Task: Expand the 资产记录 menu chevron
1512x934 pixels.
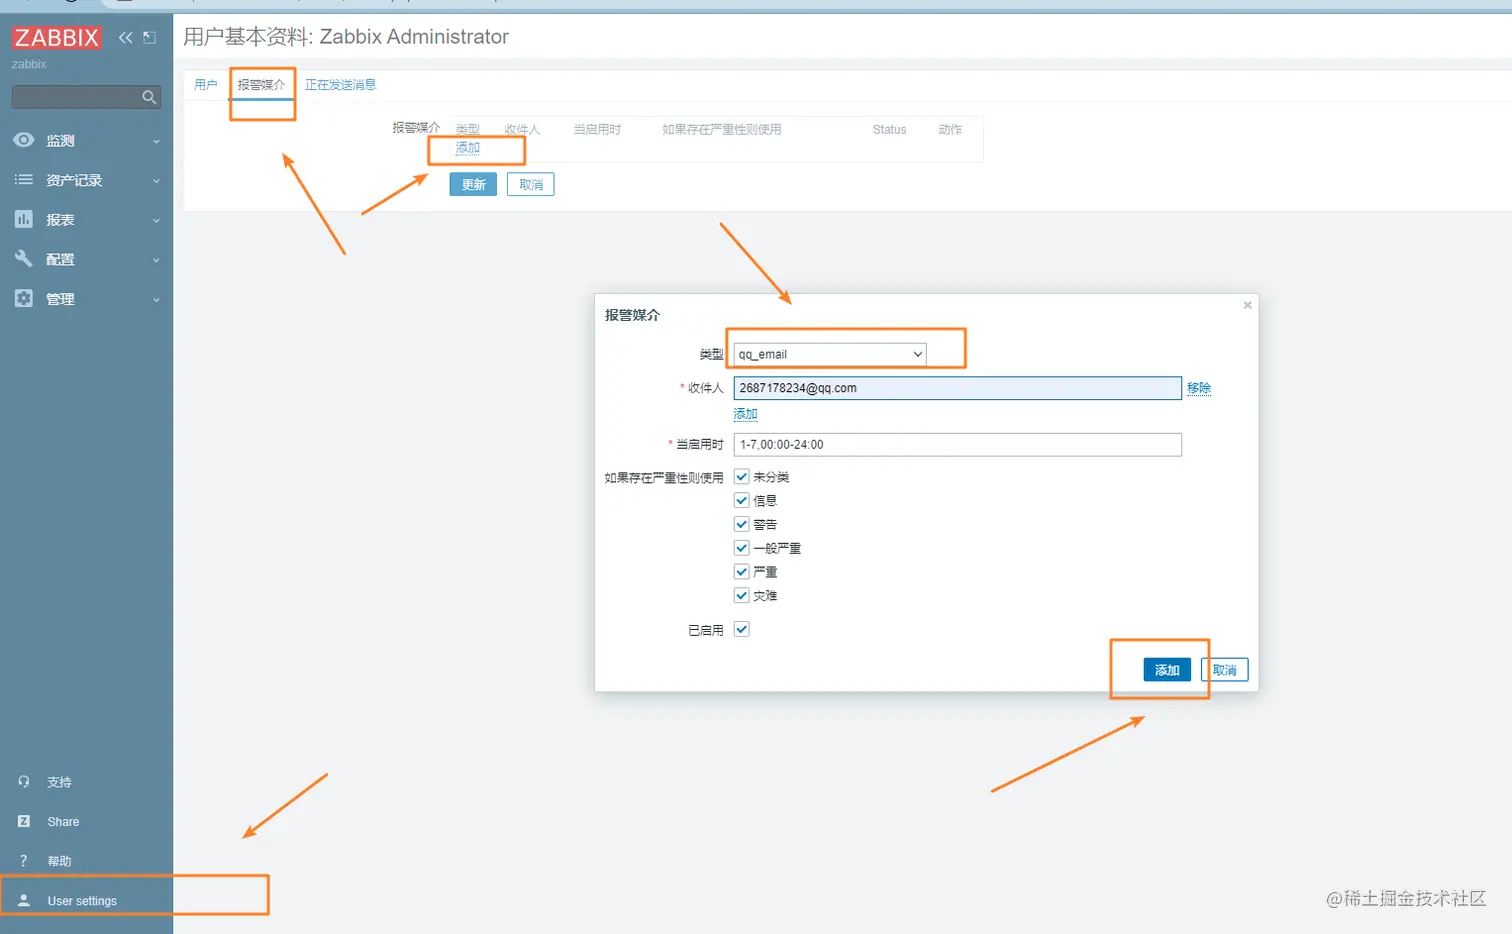Action: (156, 181)
